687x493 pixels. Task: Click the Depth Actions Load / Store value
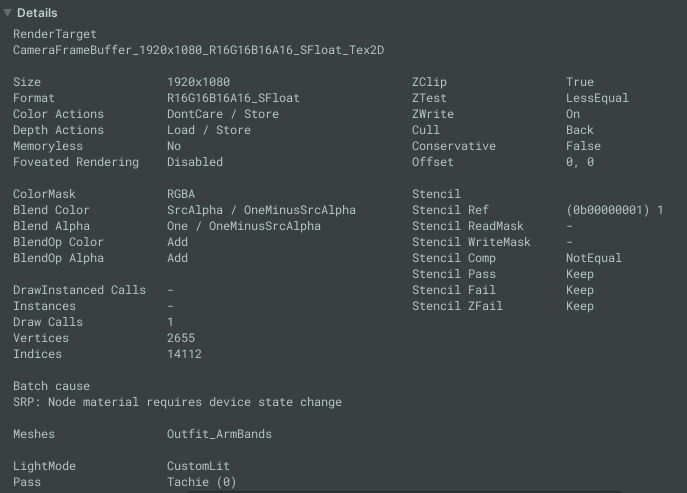pyautogui.click(x=209, y=130)
